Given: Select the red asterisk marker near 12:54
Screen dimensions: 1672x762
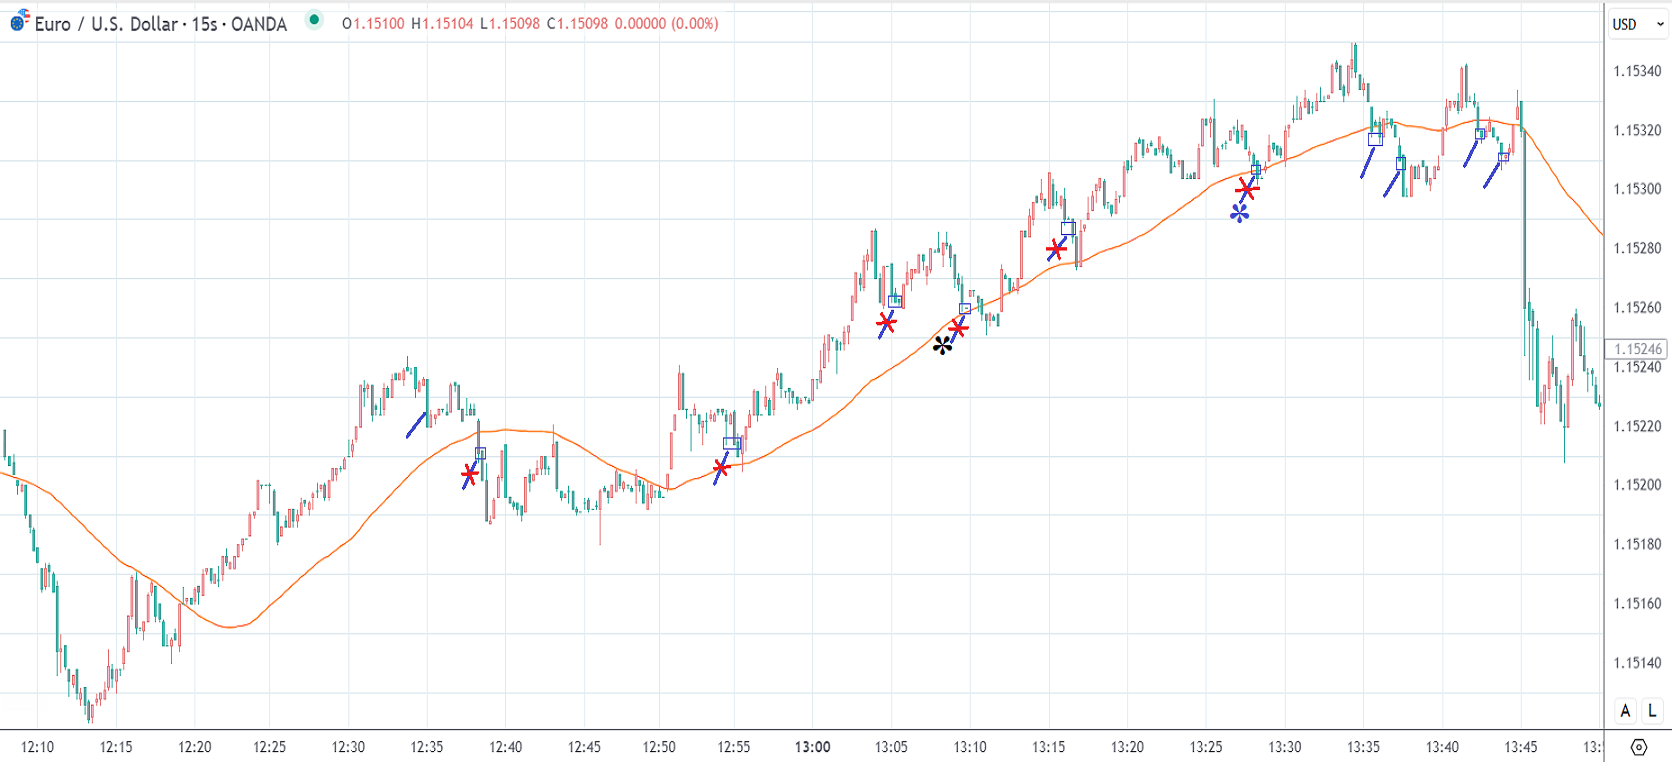Looking at the screenshot, I should tap(721, 467).
